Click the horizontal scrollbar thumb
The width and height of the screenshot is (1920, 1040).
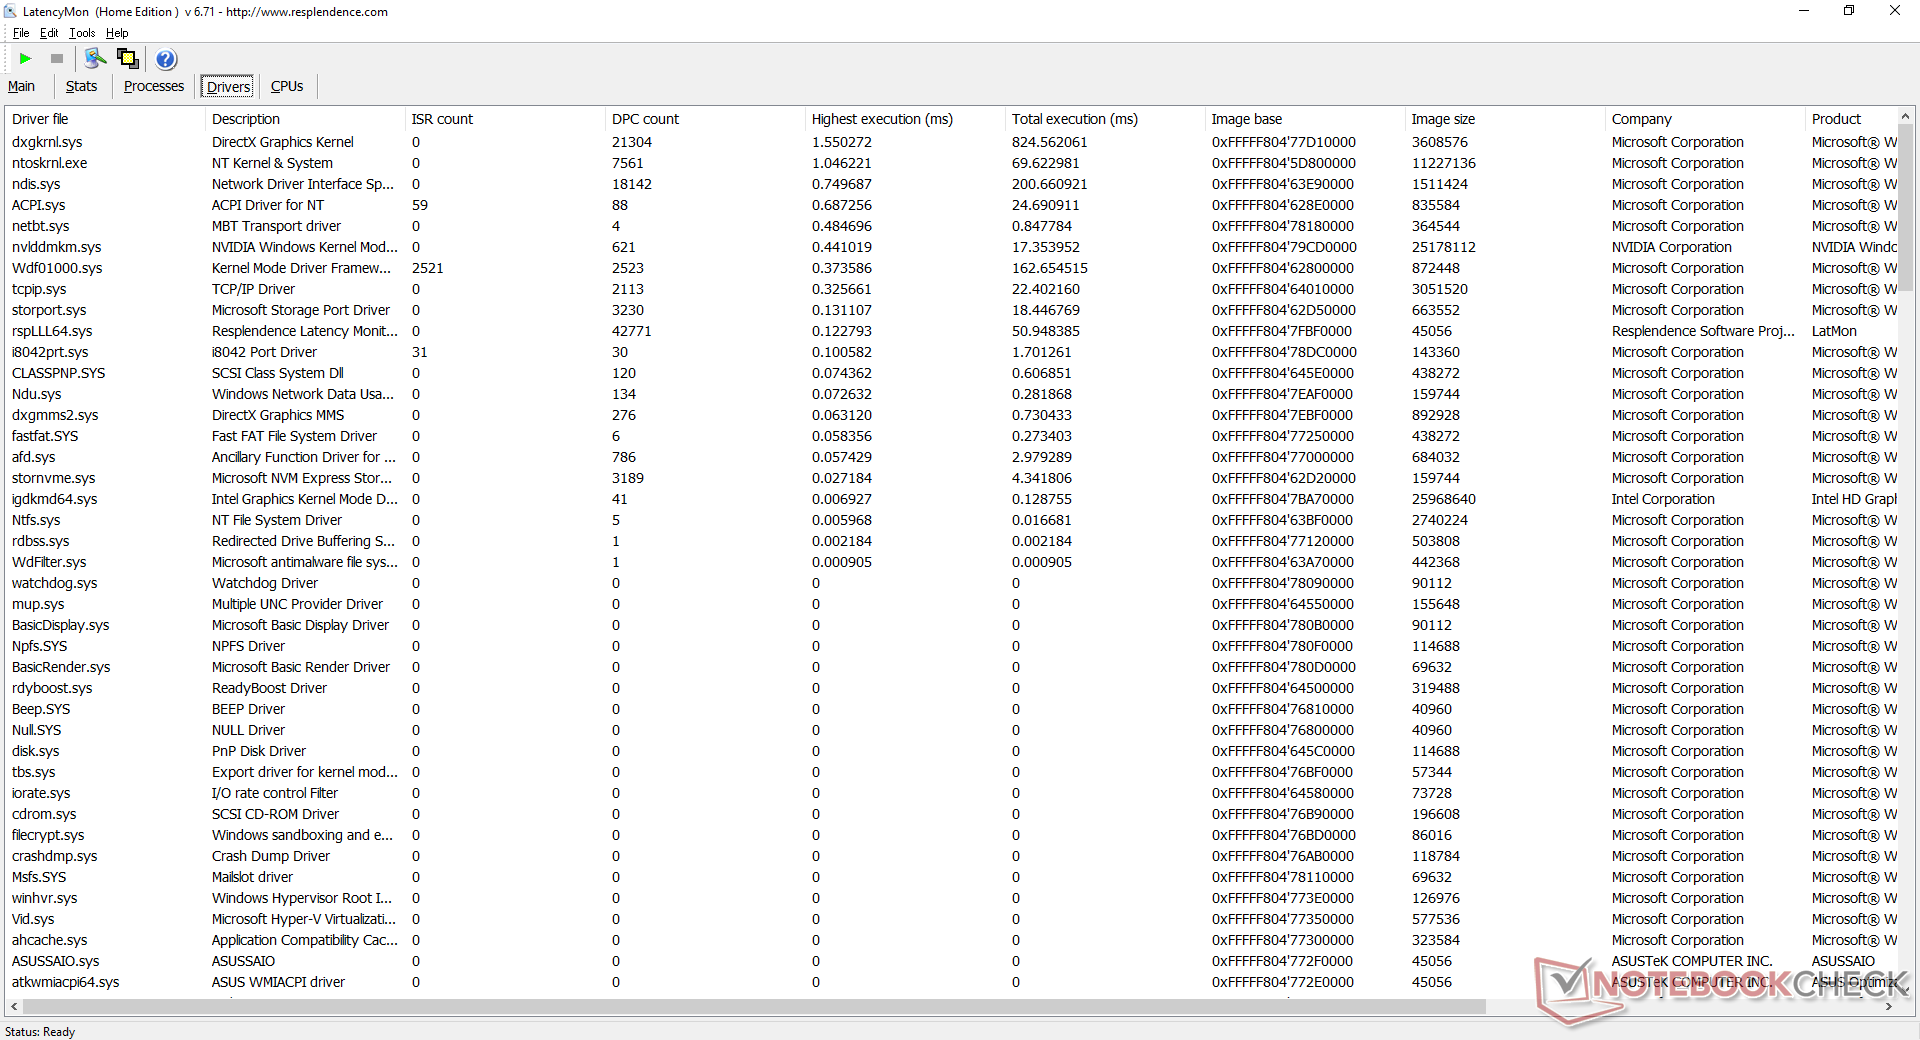tap(753, 1006)
